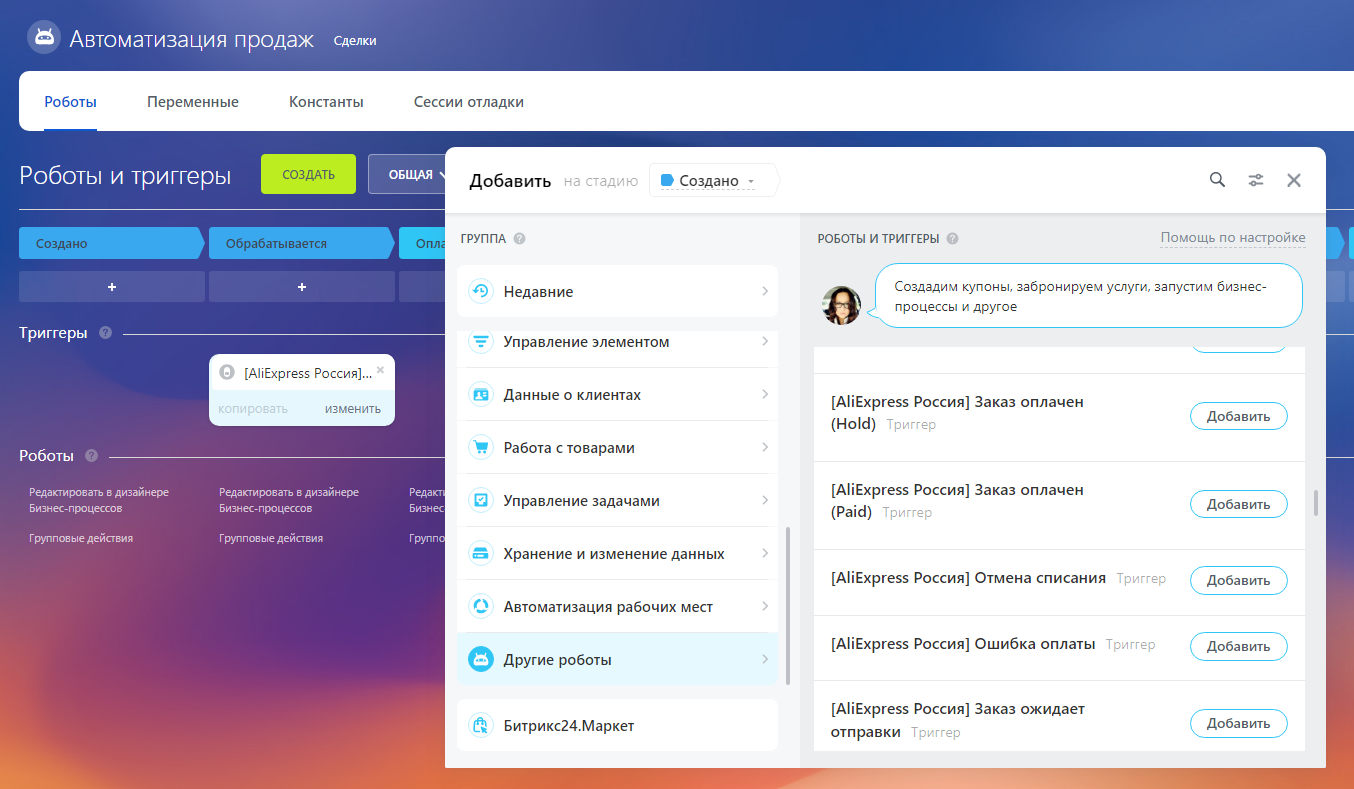The image size is (1354, 789).
Task: Click изменить on the AliExpress trigger card
Action: tap(353, 408)
